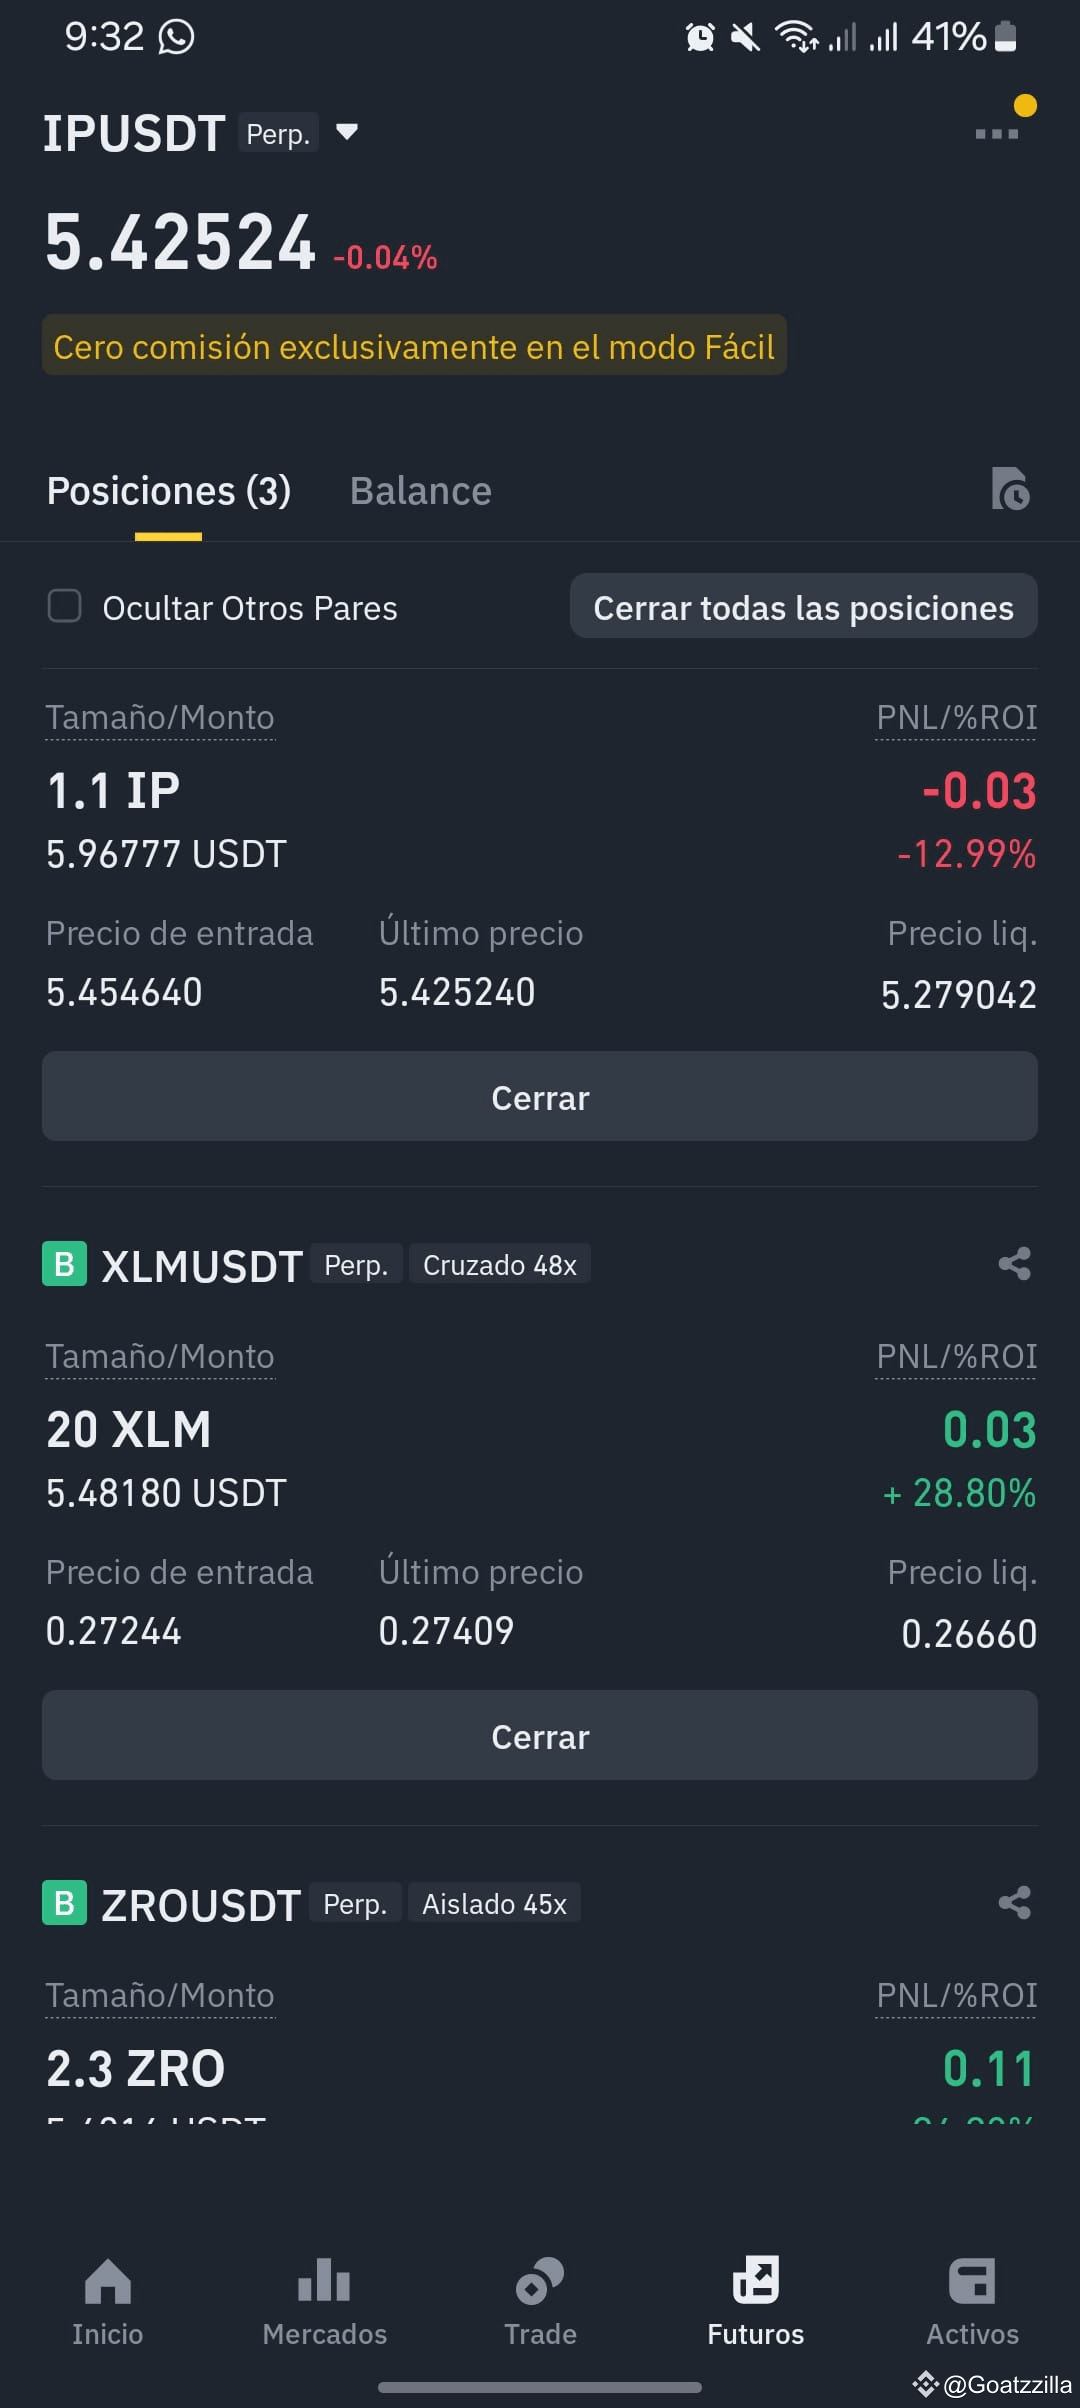Screen dimensions: 1080x2408
Task: Open the Trade section icon
Action: 540,2281
